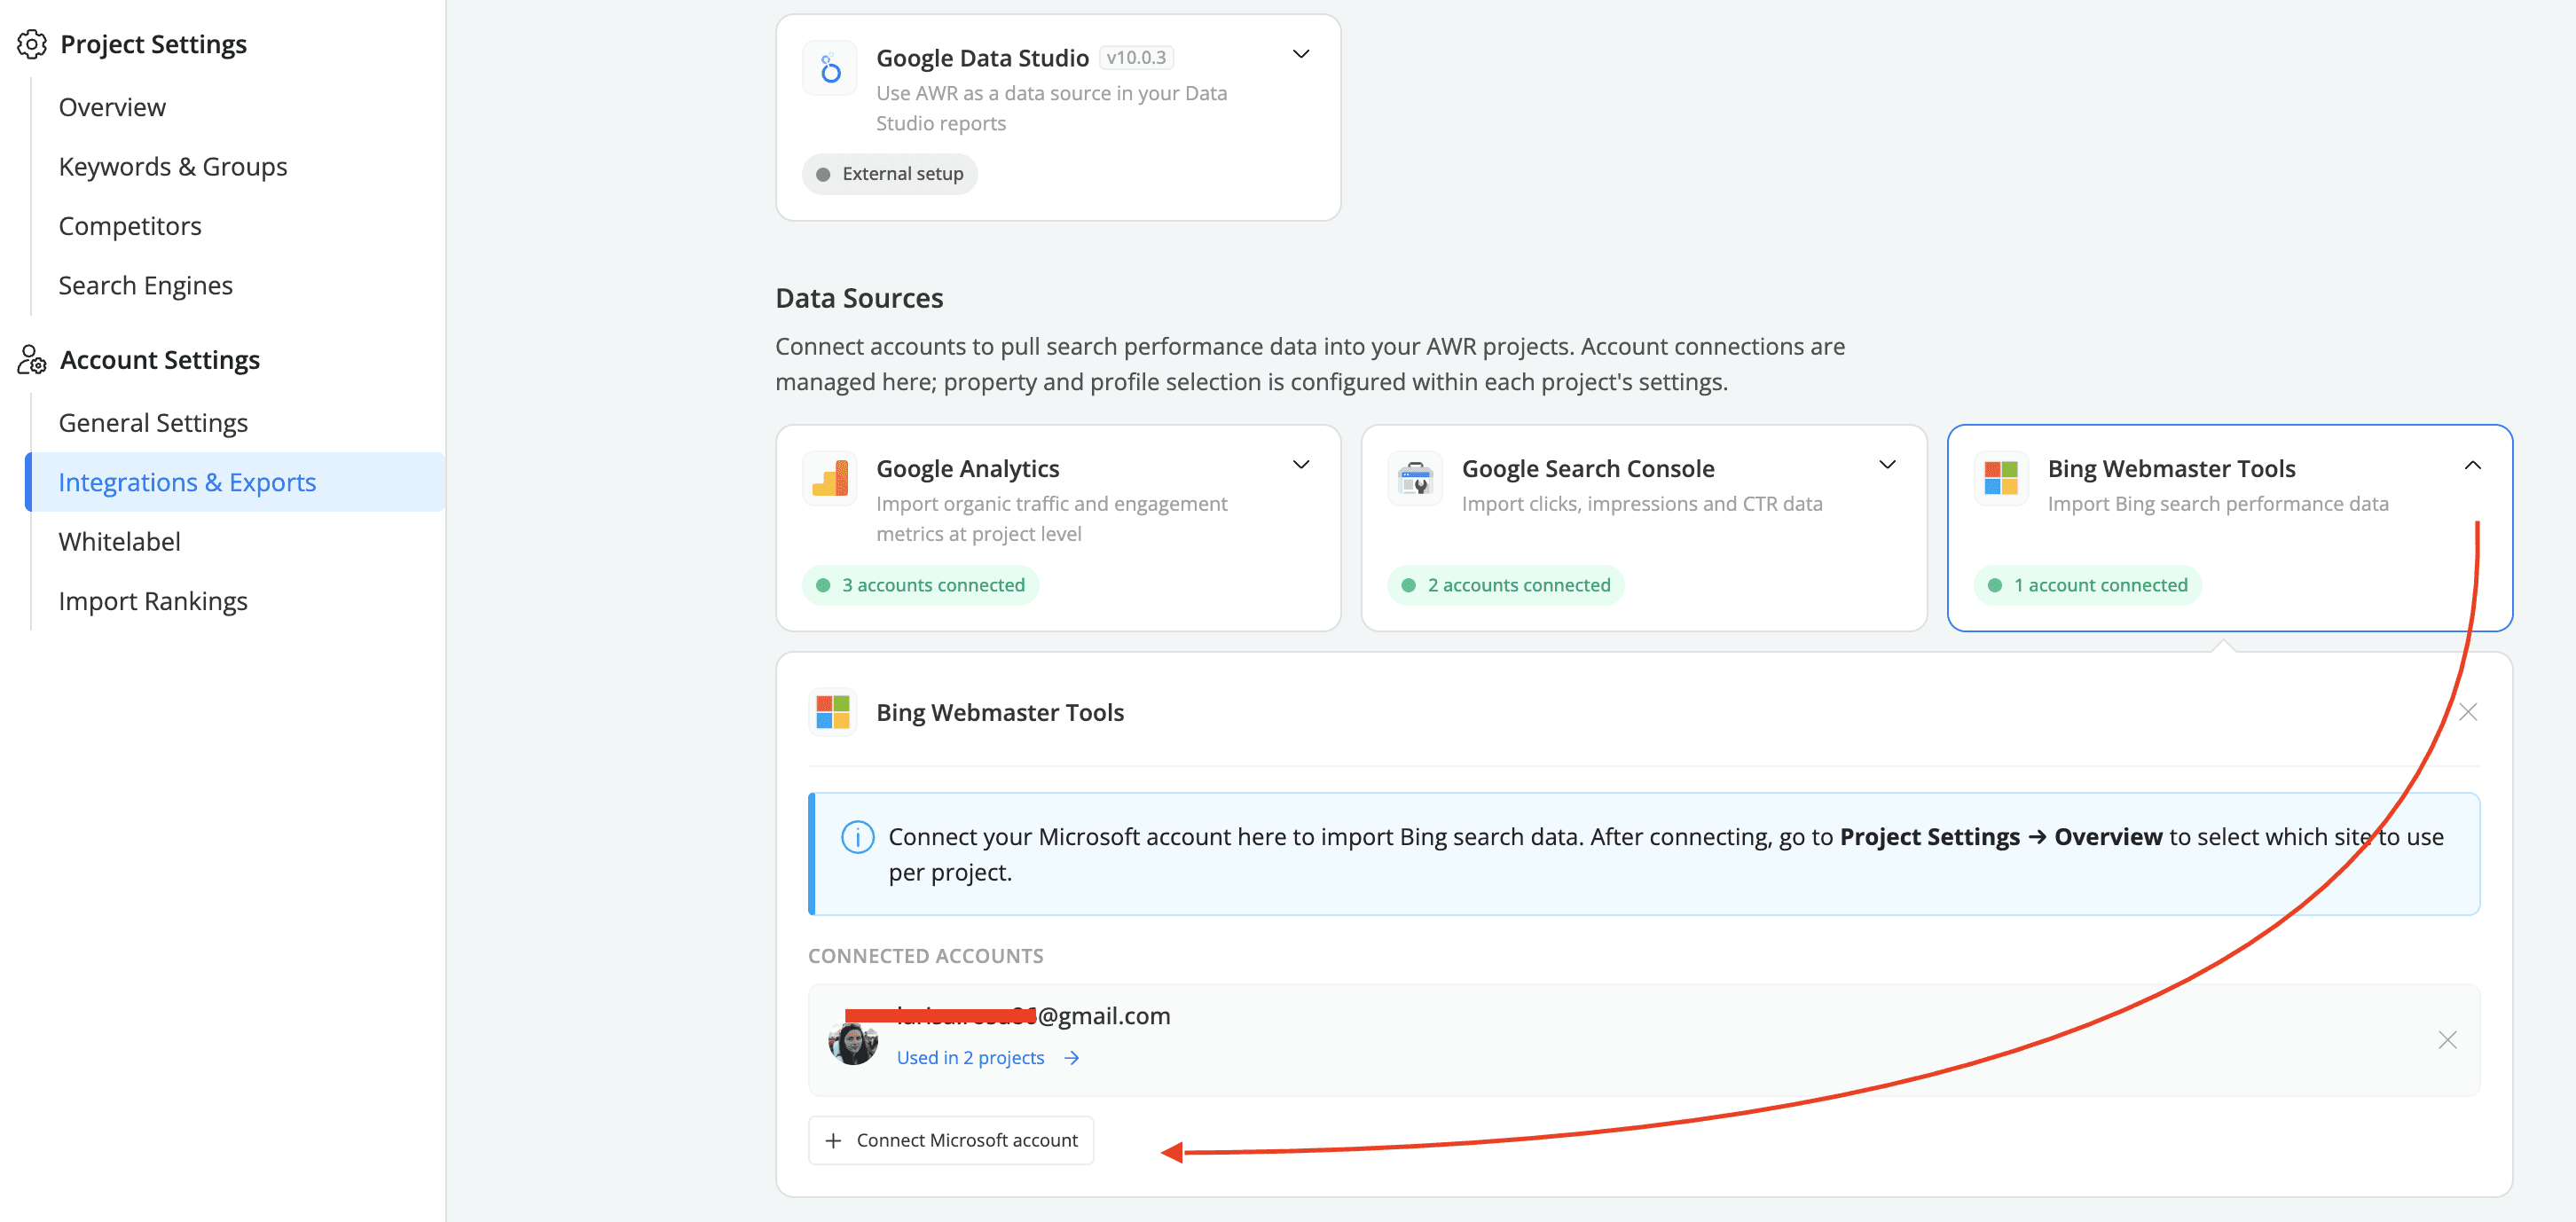Click the Data Sources heading
The height and width of the screenshot is (1222, 2576).
859,298
